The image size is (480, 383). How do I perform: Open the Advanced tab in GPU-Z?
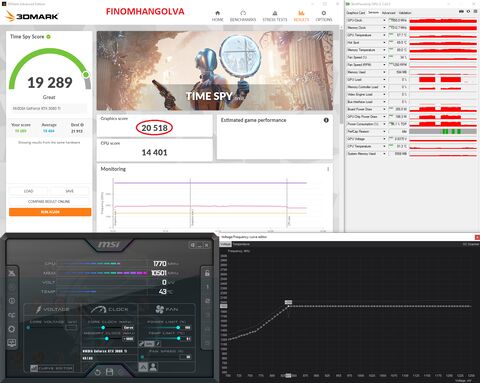click(x=388, y=13)
